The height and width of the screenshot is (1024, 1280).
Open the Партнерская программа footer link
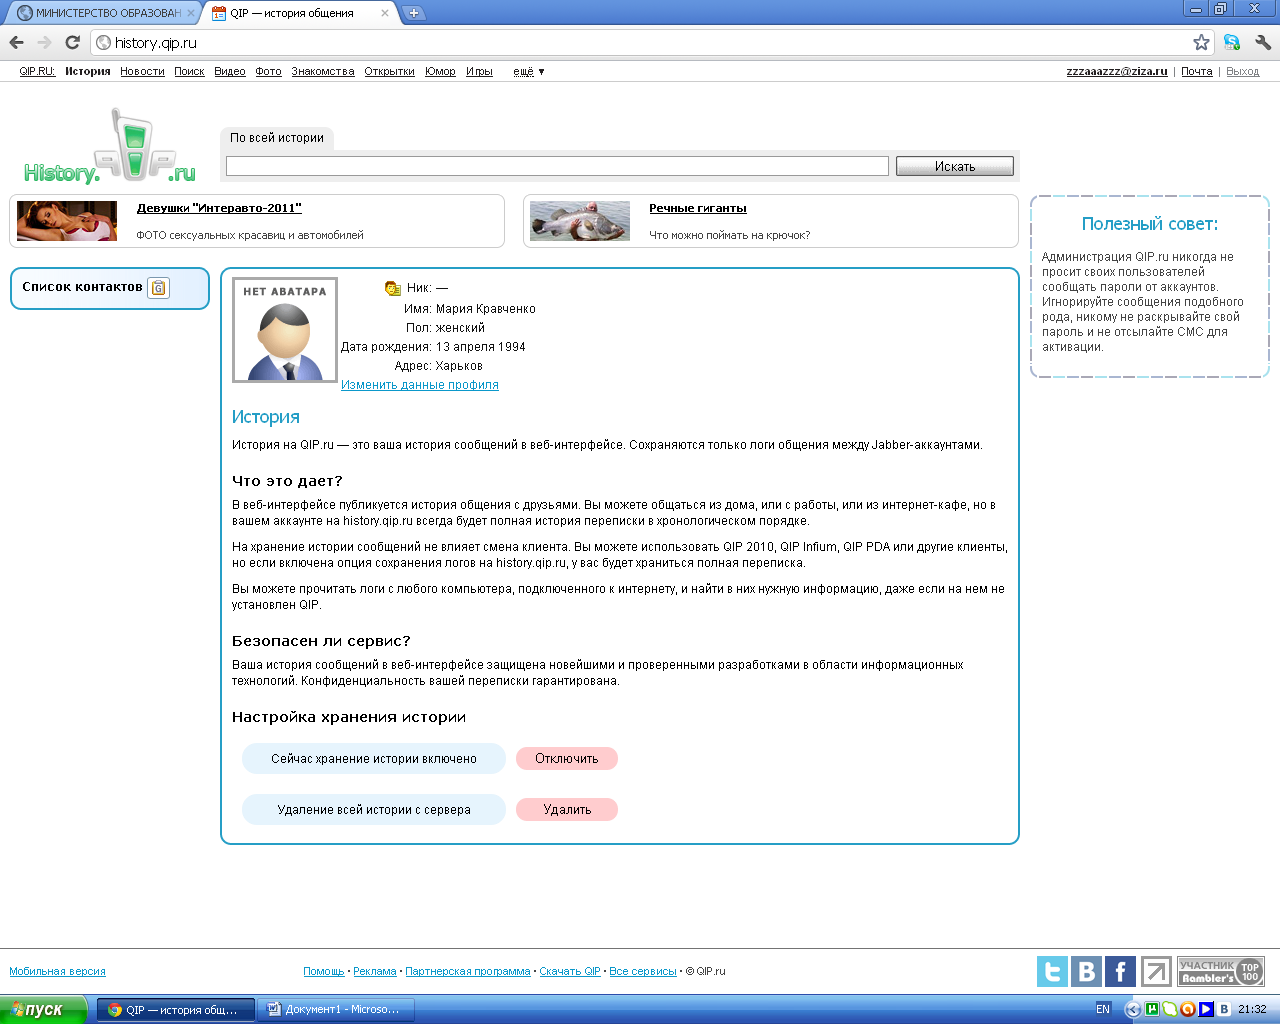[x=468, y=971]
